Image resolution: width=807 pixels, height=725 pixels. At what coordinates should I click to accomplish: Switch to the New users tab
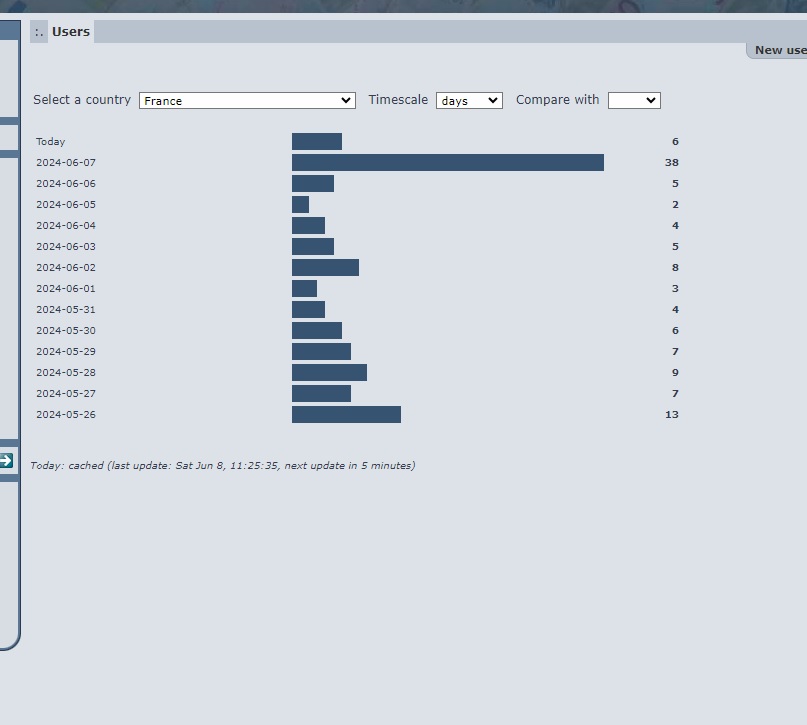click(779, 50)
